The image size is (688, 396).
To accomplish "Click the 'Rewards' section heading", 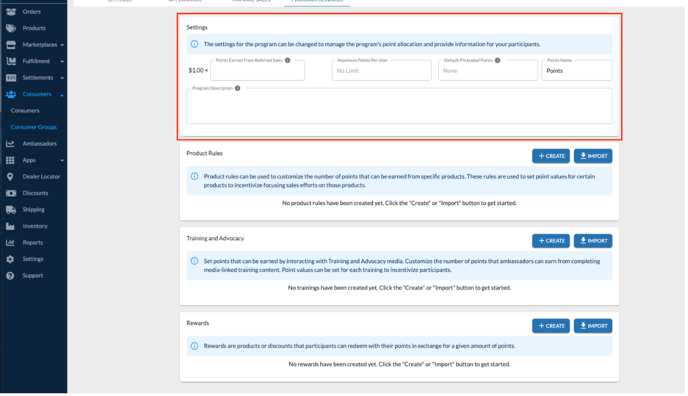I will 197,323.
